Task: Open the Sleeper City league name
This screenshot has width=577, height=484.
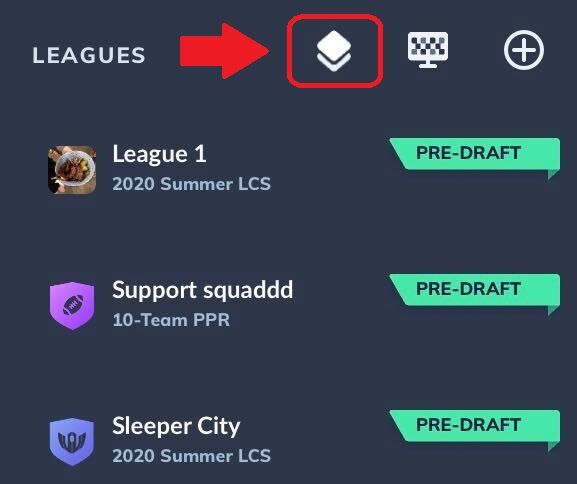Action: pos(176,426)
